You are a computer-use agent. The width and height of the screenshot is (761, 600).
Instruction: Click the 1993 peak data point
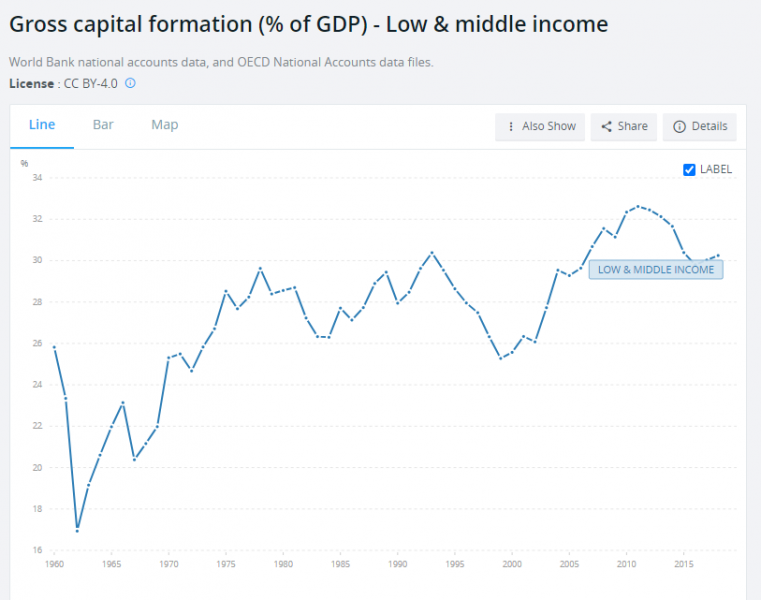click(432, 252)
